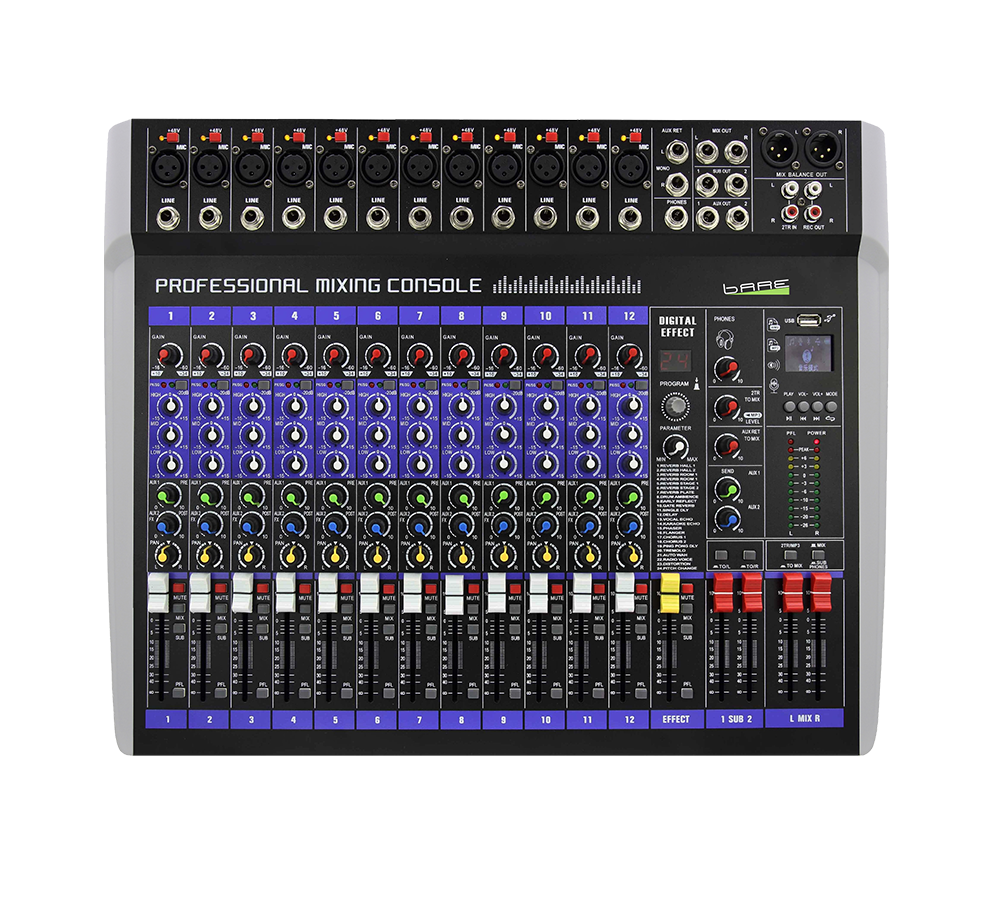This screenshot has height=898, width=987.
Task: Click channel 9 white fader cap
Action: tap(497, 593)
